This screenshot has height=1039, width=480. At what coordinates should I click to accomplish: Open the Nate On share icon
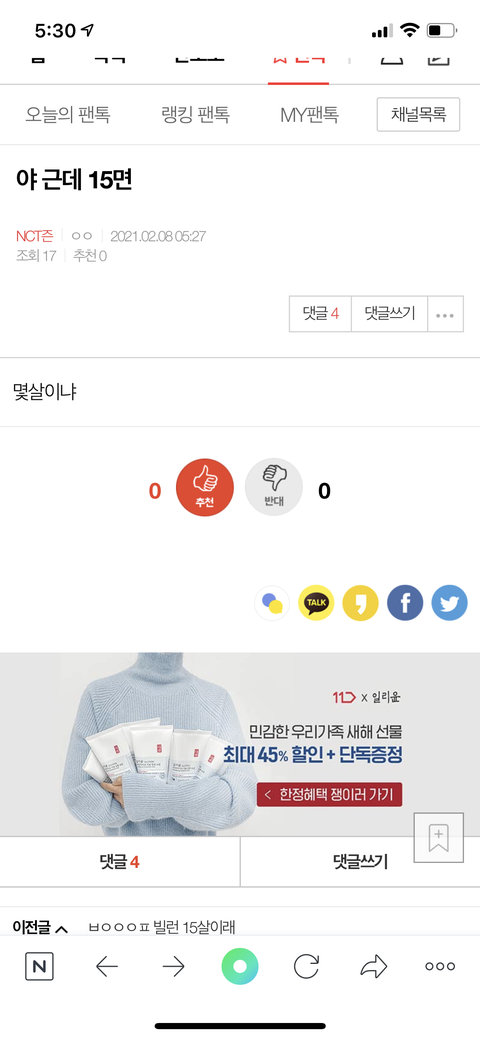pos(272,603)
